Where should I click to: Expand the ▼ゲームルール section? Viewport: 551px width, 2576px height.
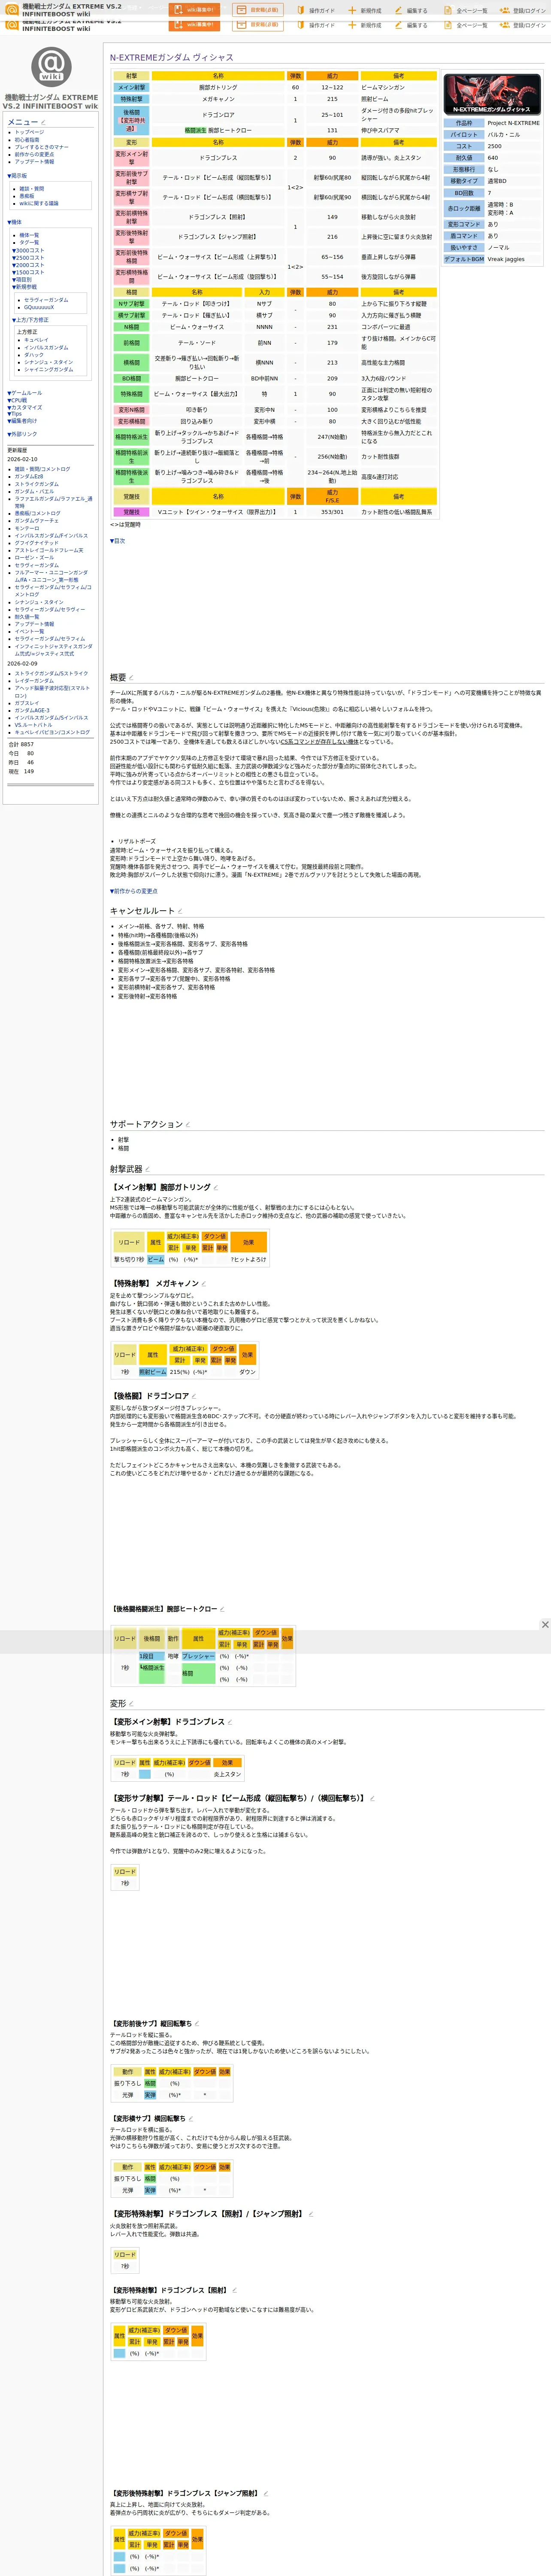coord(25,393)
